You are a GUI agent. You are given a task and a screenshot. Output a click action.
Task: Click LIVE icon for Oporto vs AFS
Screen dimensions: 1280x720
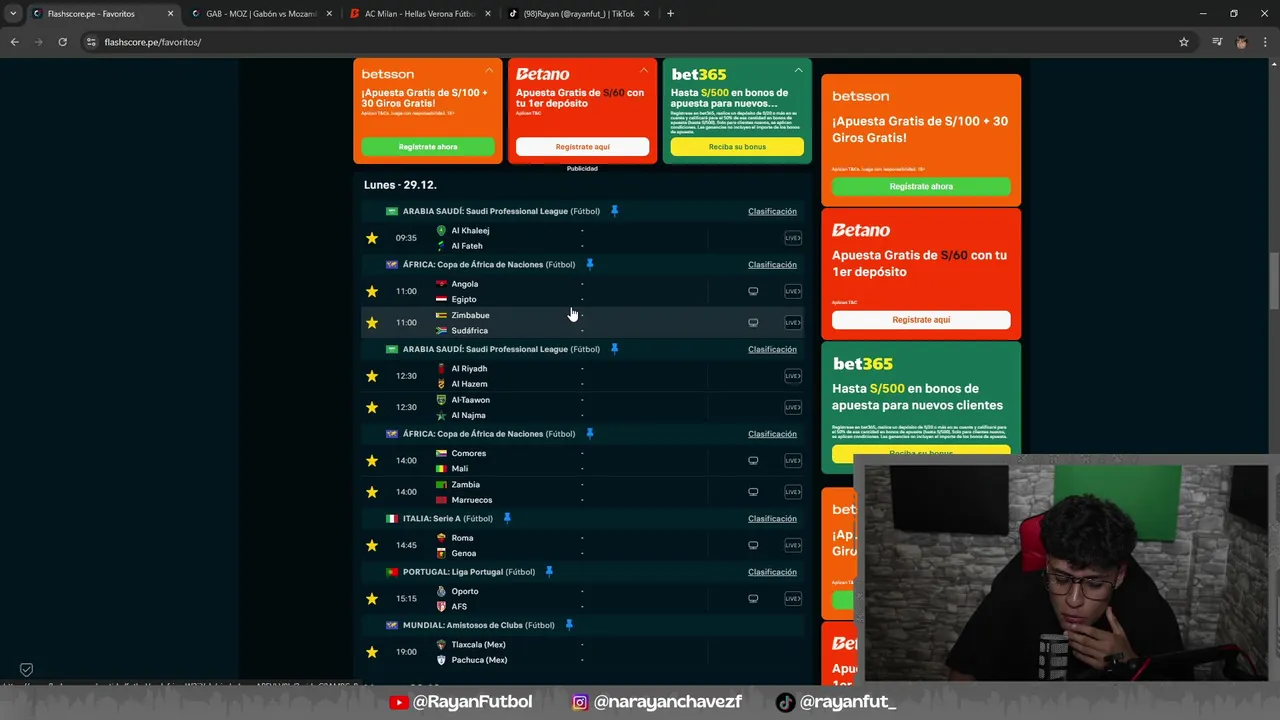coord(793,598)
